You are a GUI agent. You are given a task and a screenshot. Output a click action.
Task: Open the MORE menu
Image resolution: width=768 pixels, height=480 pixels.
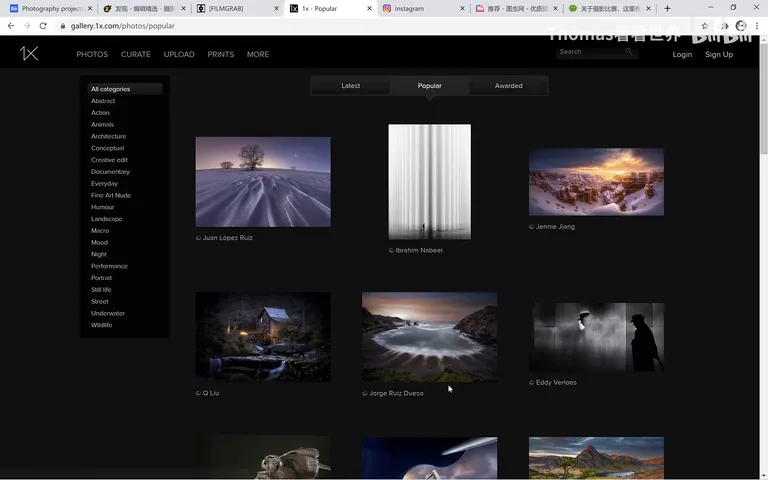click(x=258, y=54)
